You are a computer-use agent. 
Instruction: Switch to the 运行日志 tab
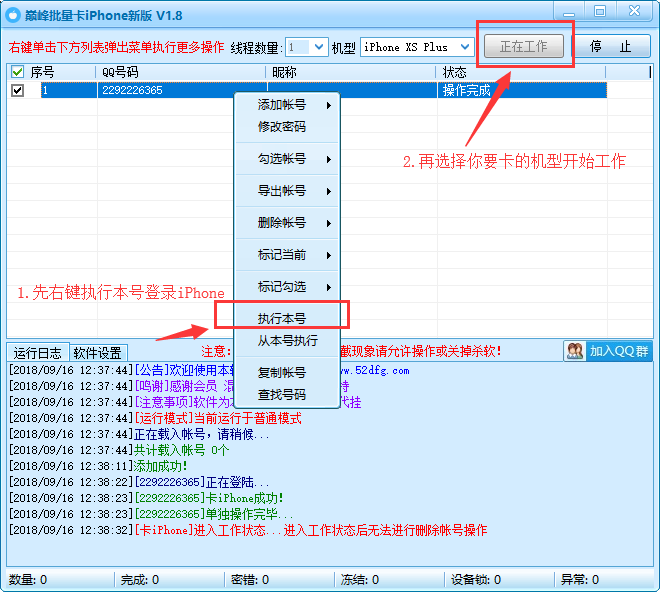tap(38, 353)
